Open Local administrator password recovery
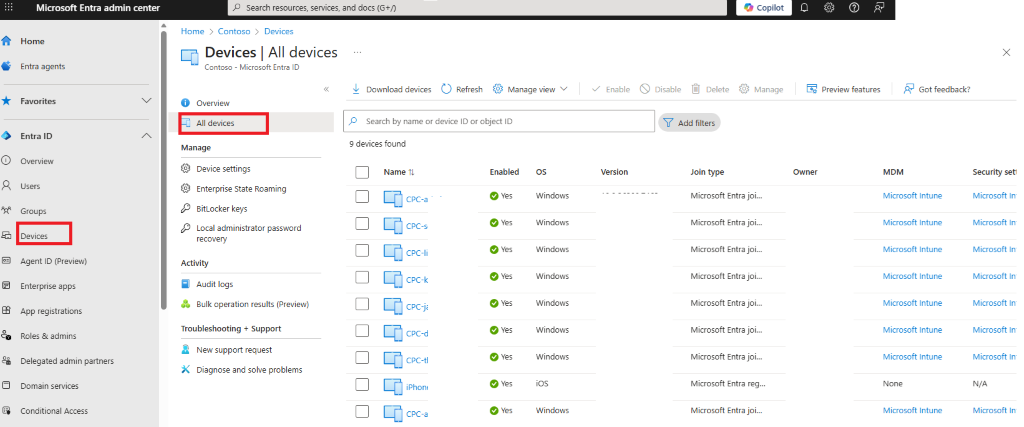 (x=249, y=234)
